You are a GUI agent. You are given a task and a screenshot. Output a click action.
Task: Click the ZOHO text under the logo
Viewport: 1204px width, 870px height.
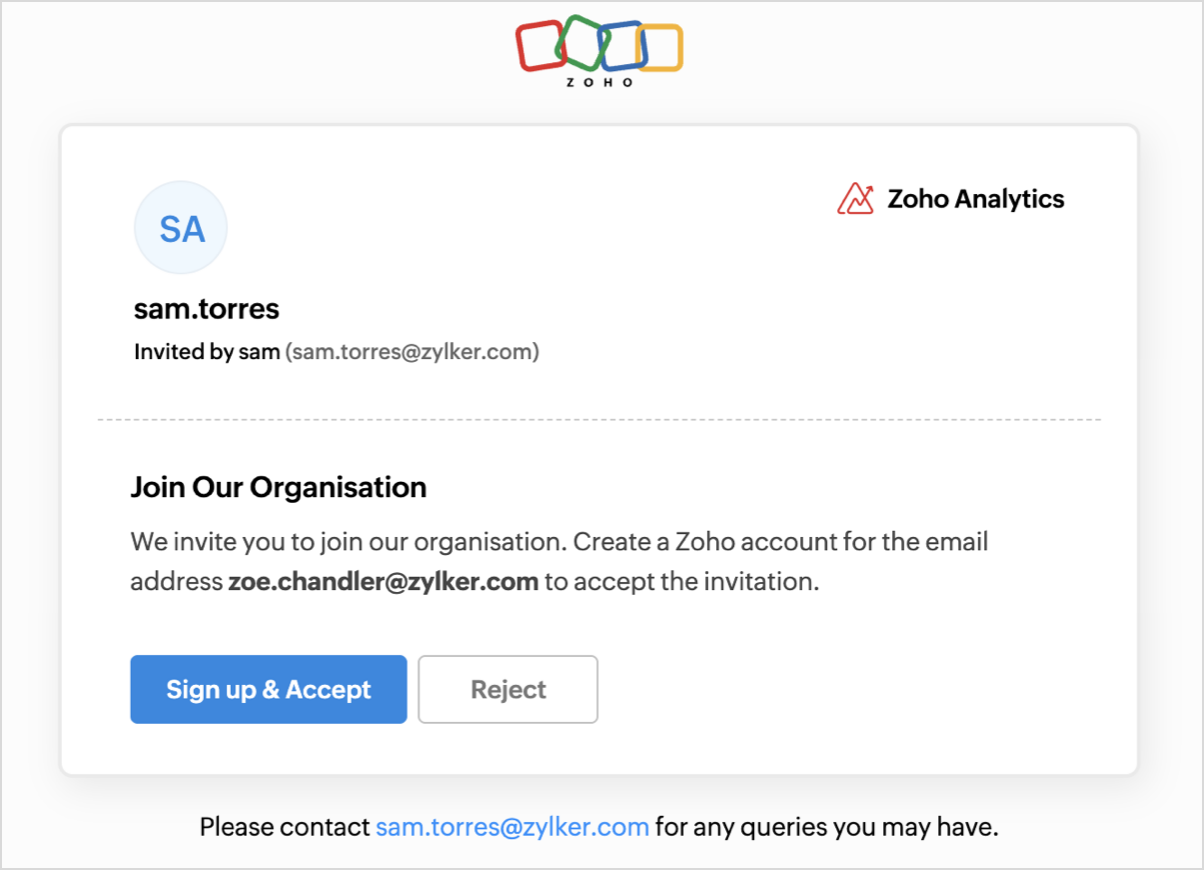[x=600, y=83]
